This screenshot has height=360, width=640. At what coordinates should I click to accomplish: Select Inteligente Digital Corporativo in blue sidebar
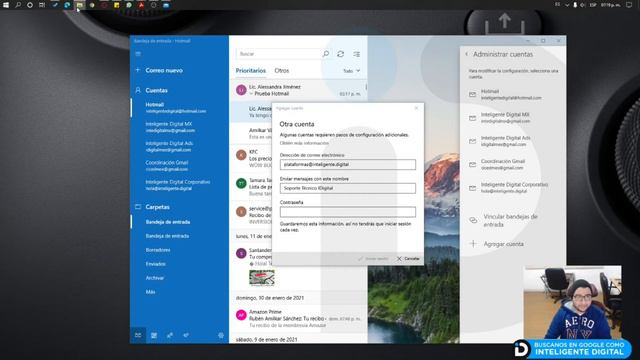click(x=180, y=185)
